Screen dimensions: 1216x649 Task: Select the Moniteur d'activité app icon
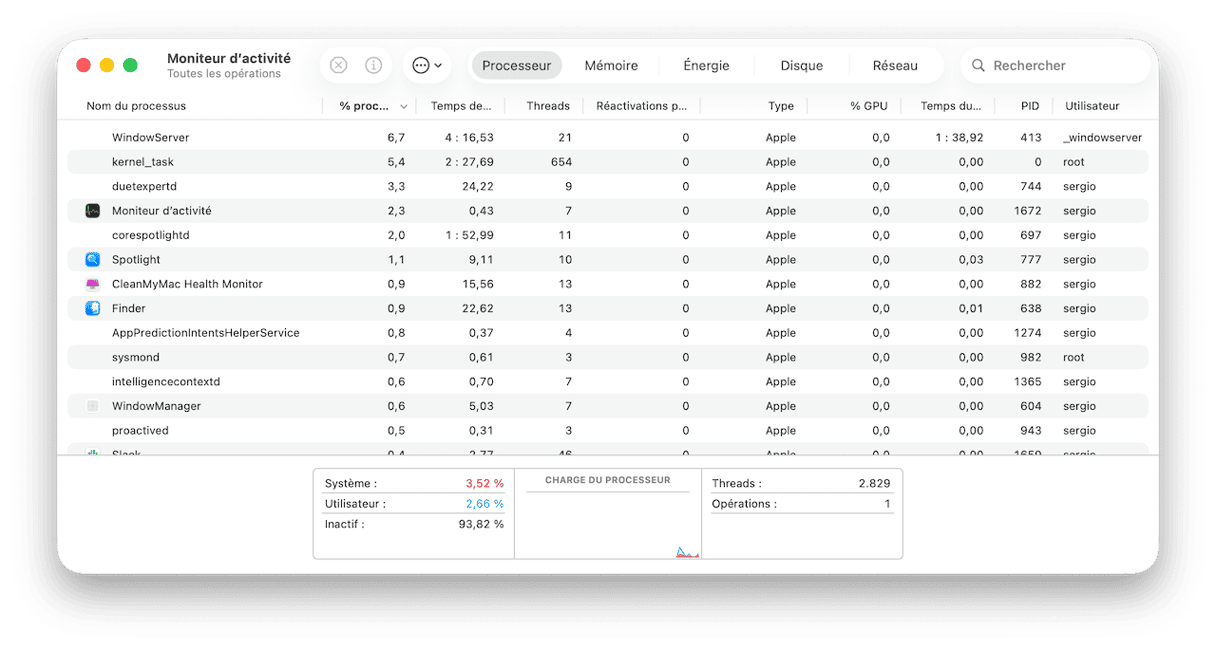coord(92,211)
